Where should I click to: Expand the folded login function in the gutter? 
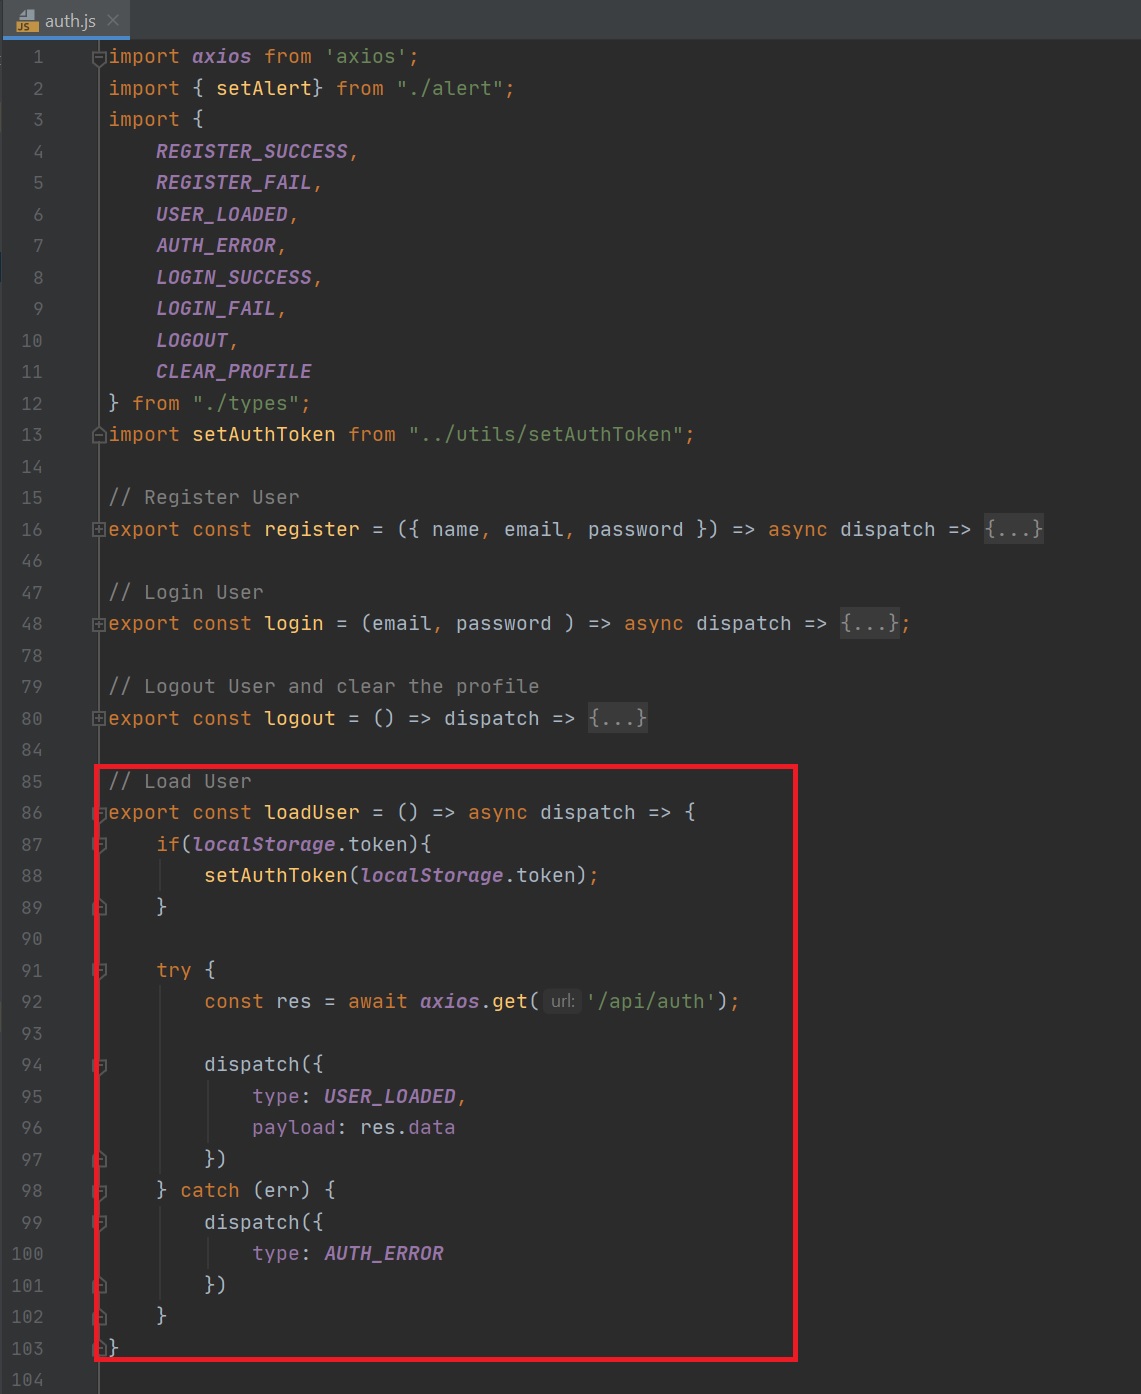coord(99,625)
